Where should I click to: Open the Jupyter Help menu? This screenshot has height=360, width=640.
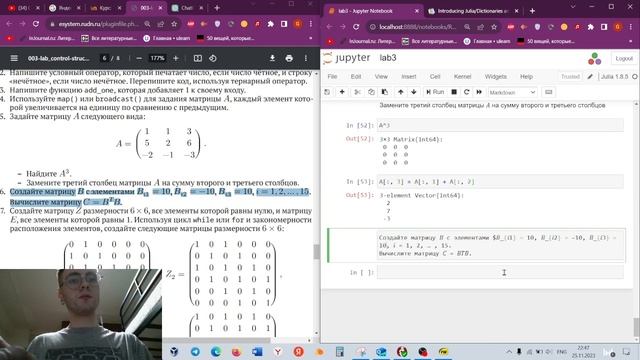pos(526,76)
